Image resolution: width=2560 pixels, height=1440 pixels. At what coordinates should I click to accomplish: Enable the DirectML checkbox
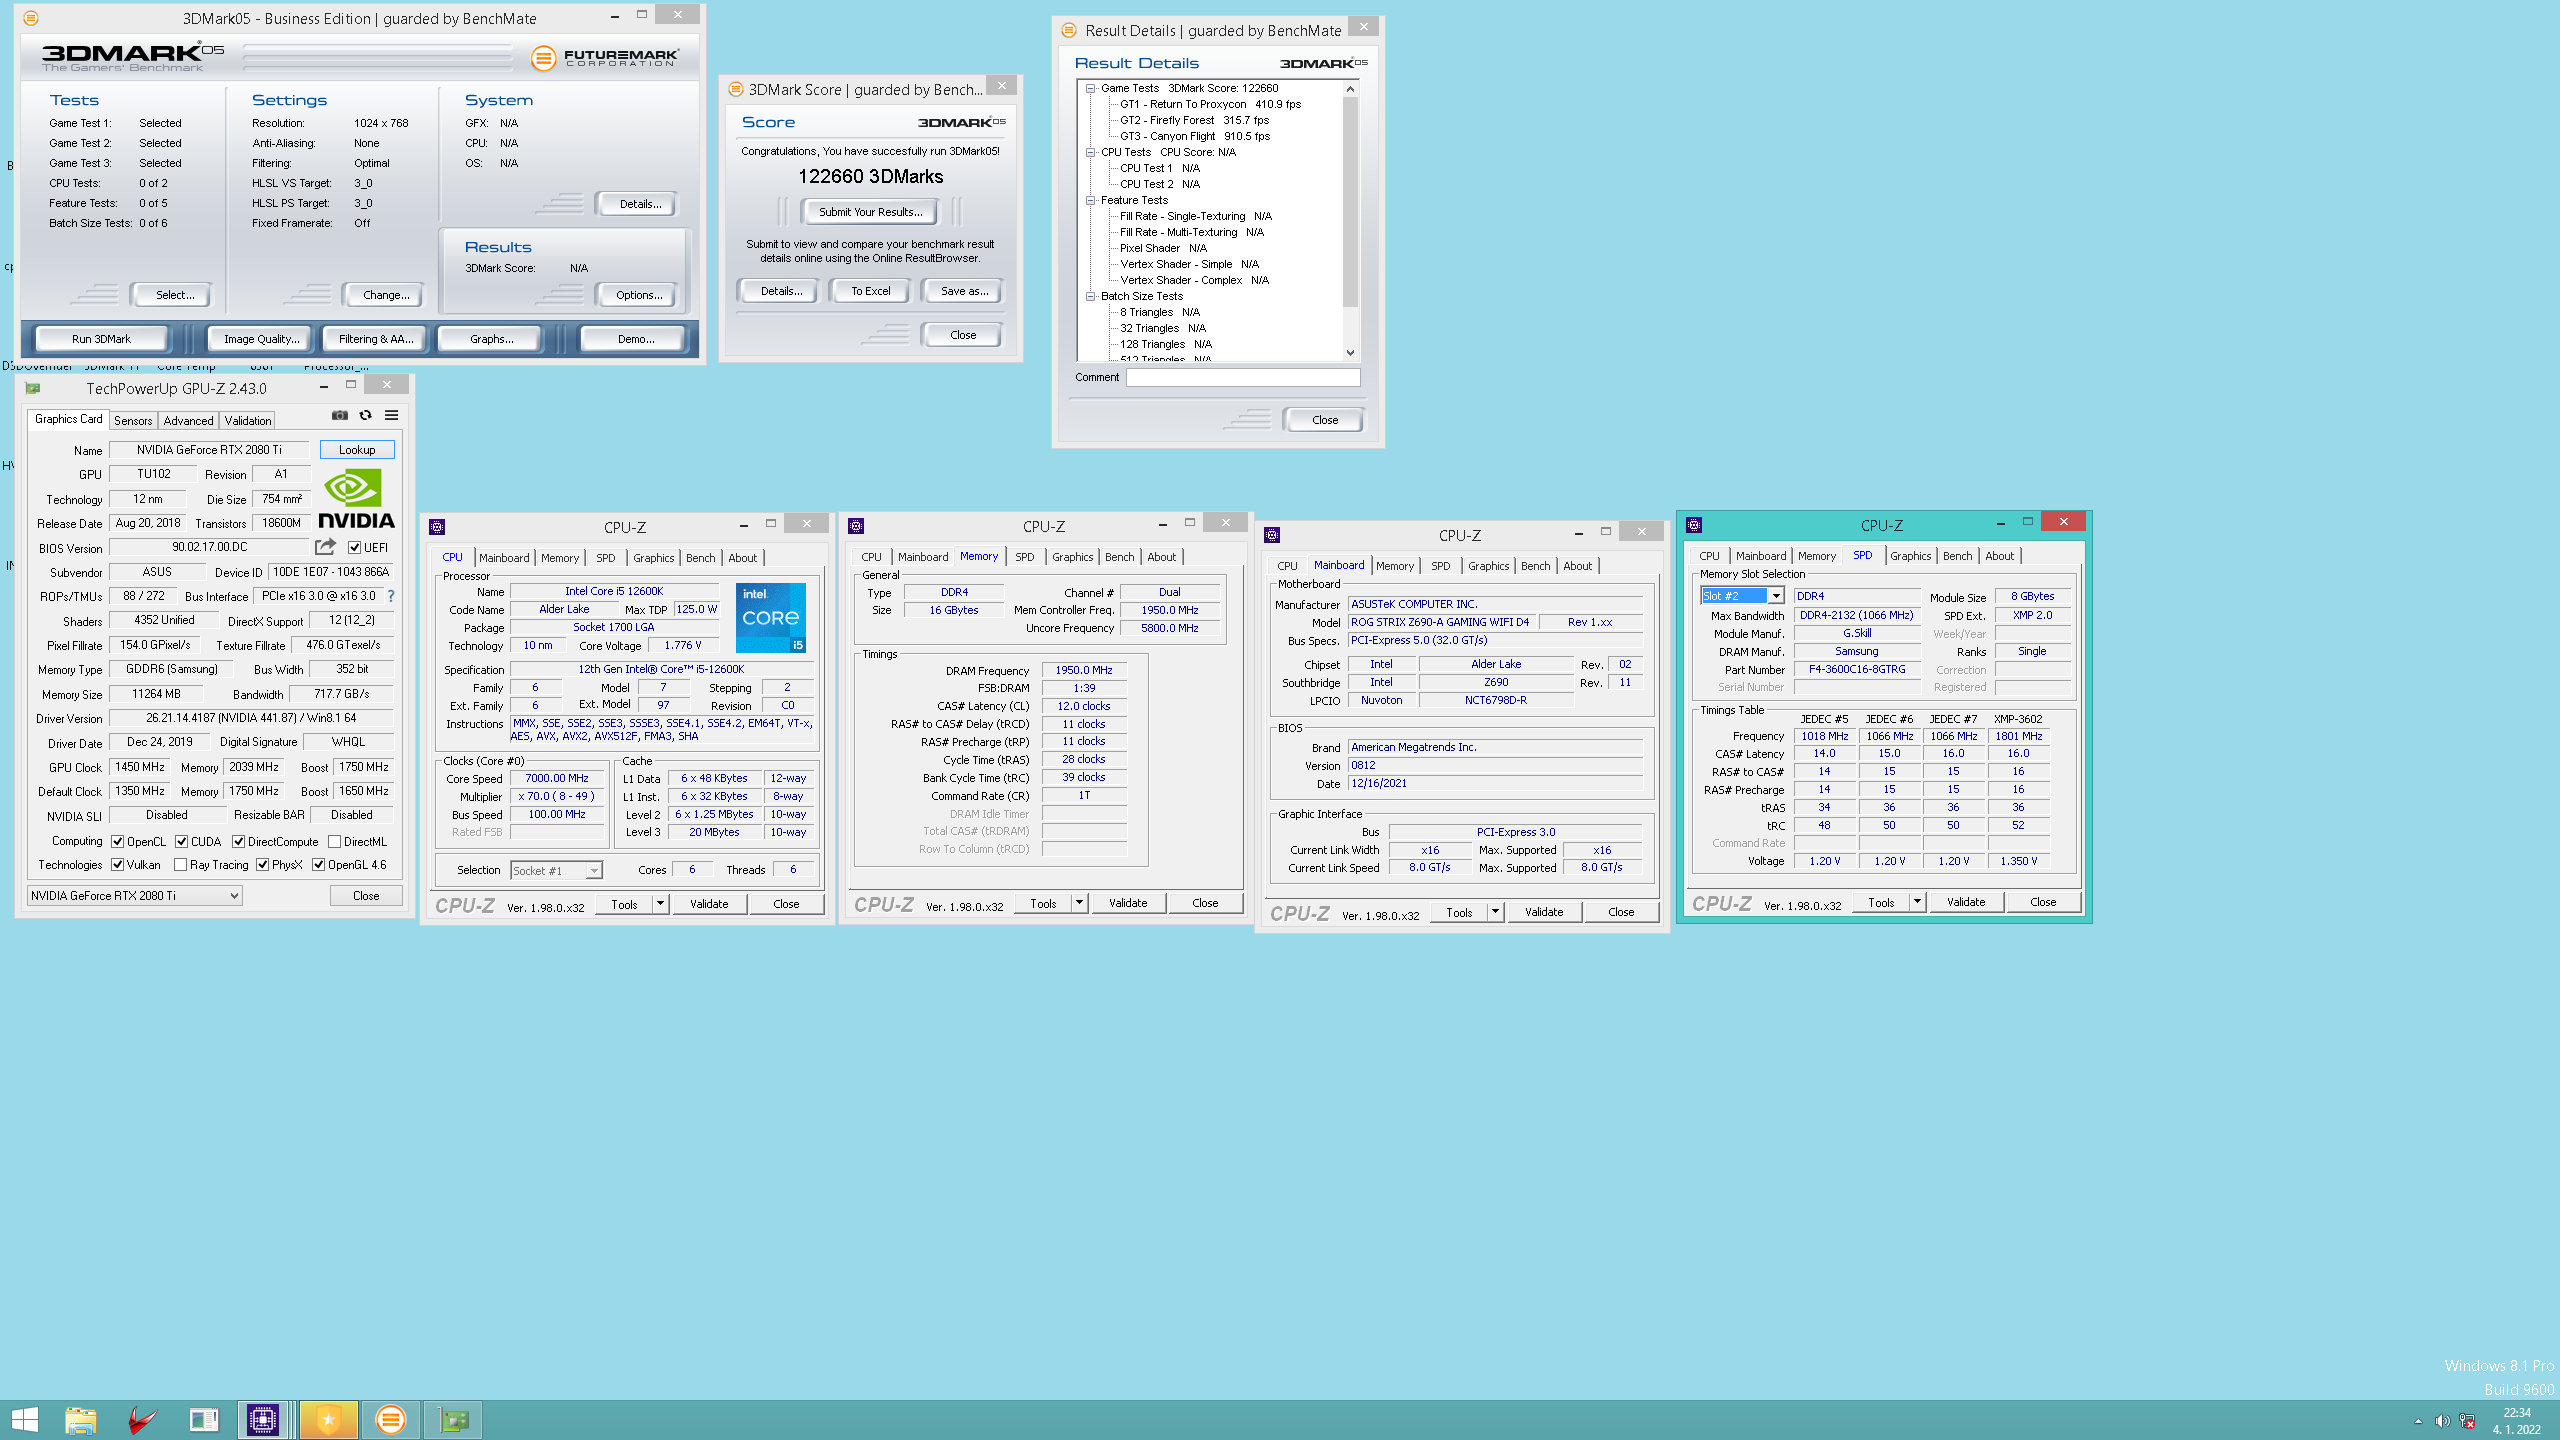pos(335,842)
